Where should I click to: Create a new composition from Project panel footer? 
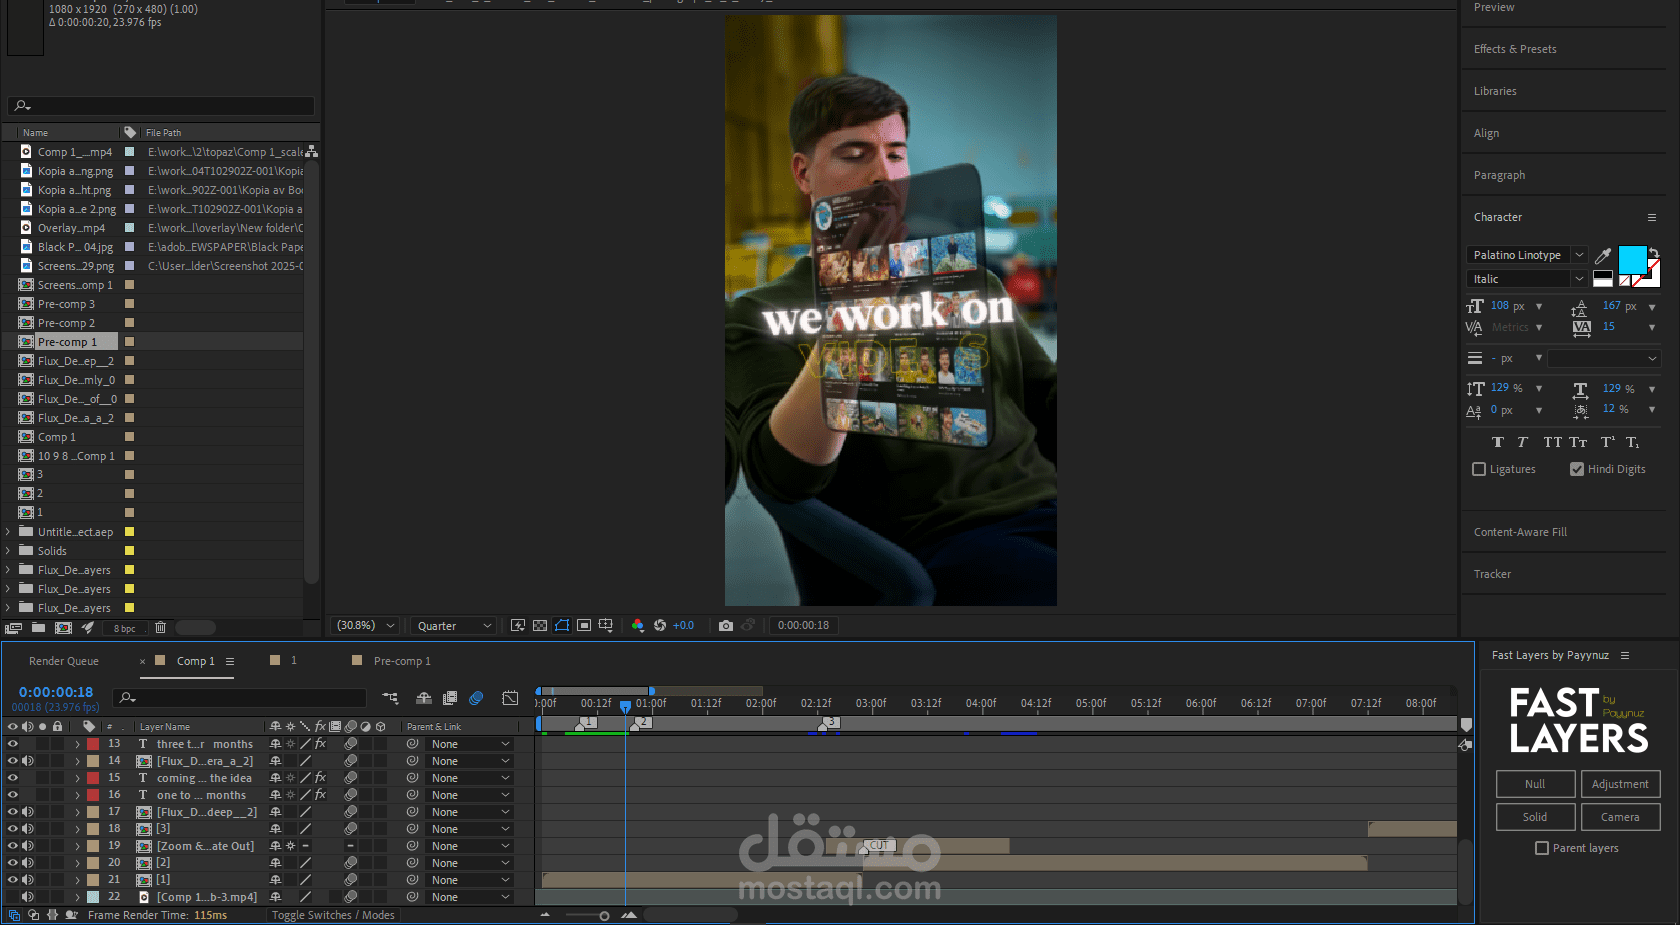(x=63, y=628)
